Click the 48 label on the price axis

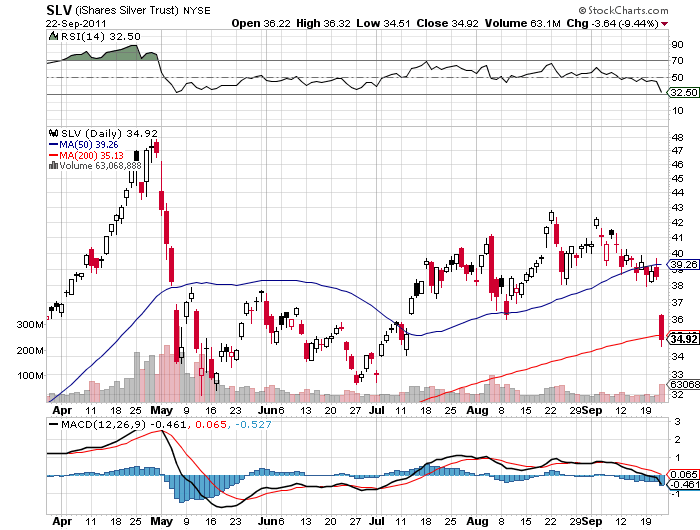(x=677, y=137)
